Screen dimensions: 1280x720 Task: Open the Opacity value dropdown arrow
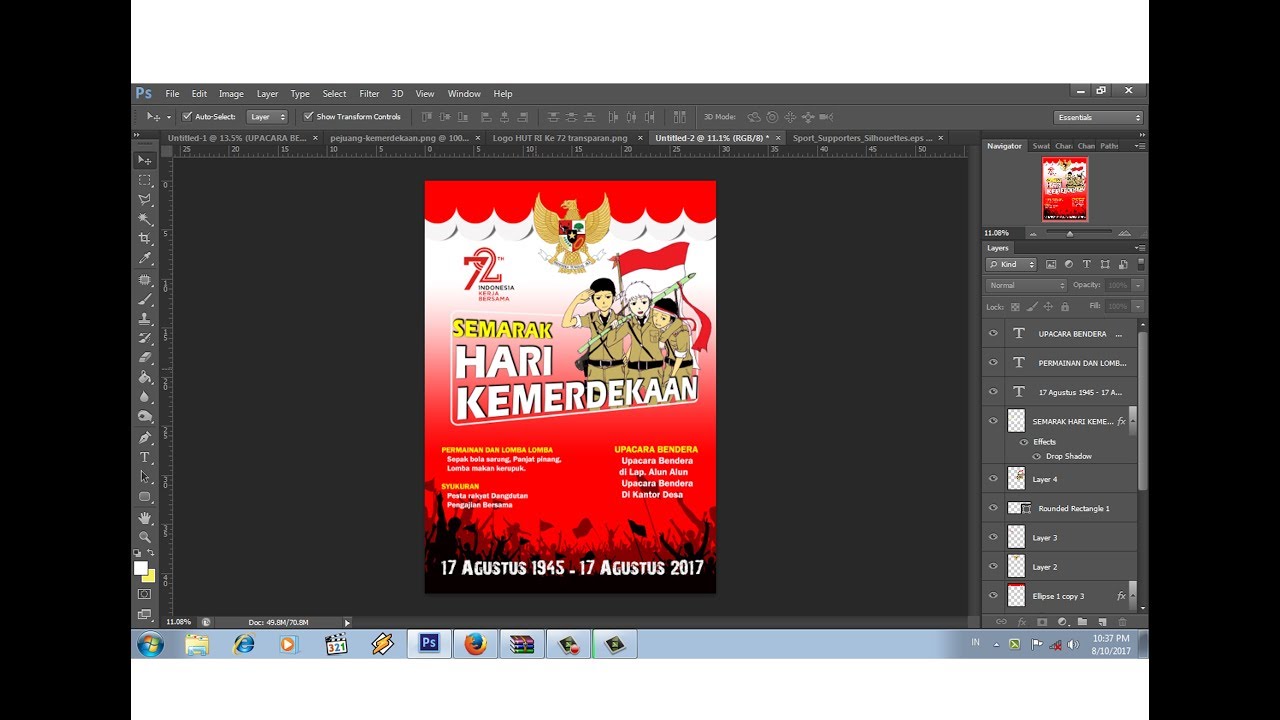point(1138,285)
